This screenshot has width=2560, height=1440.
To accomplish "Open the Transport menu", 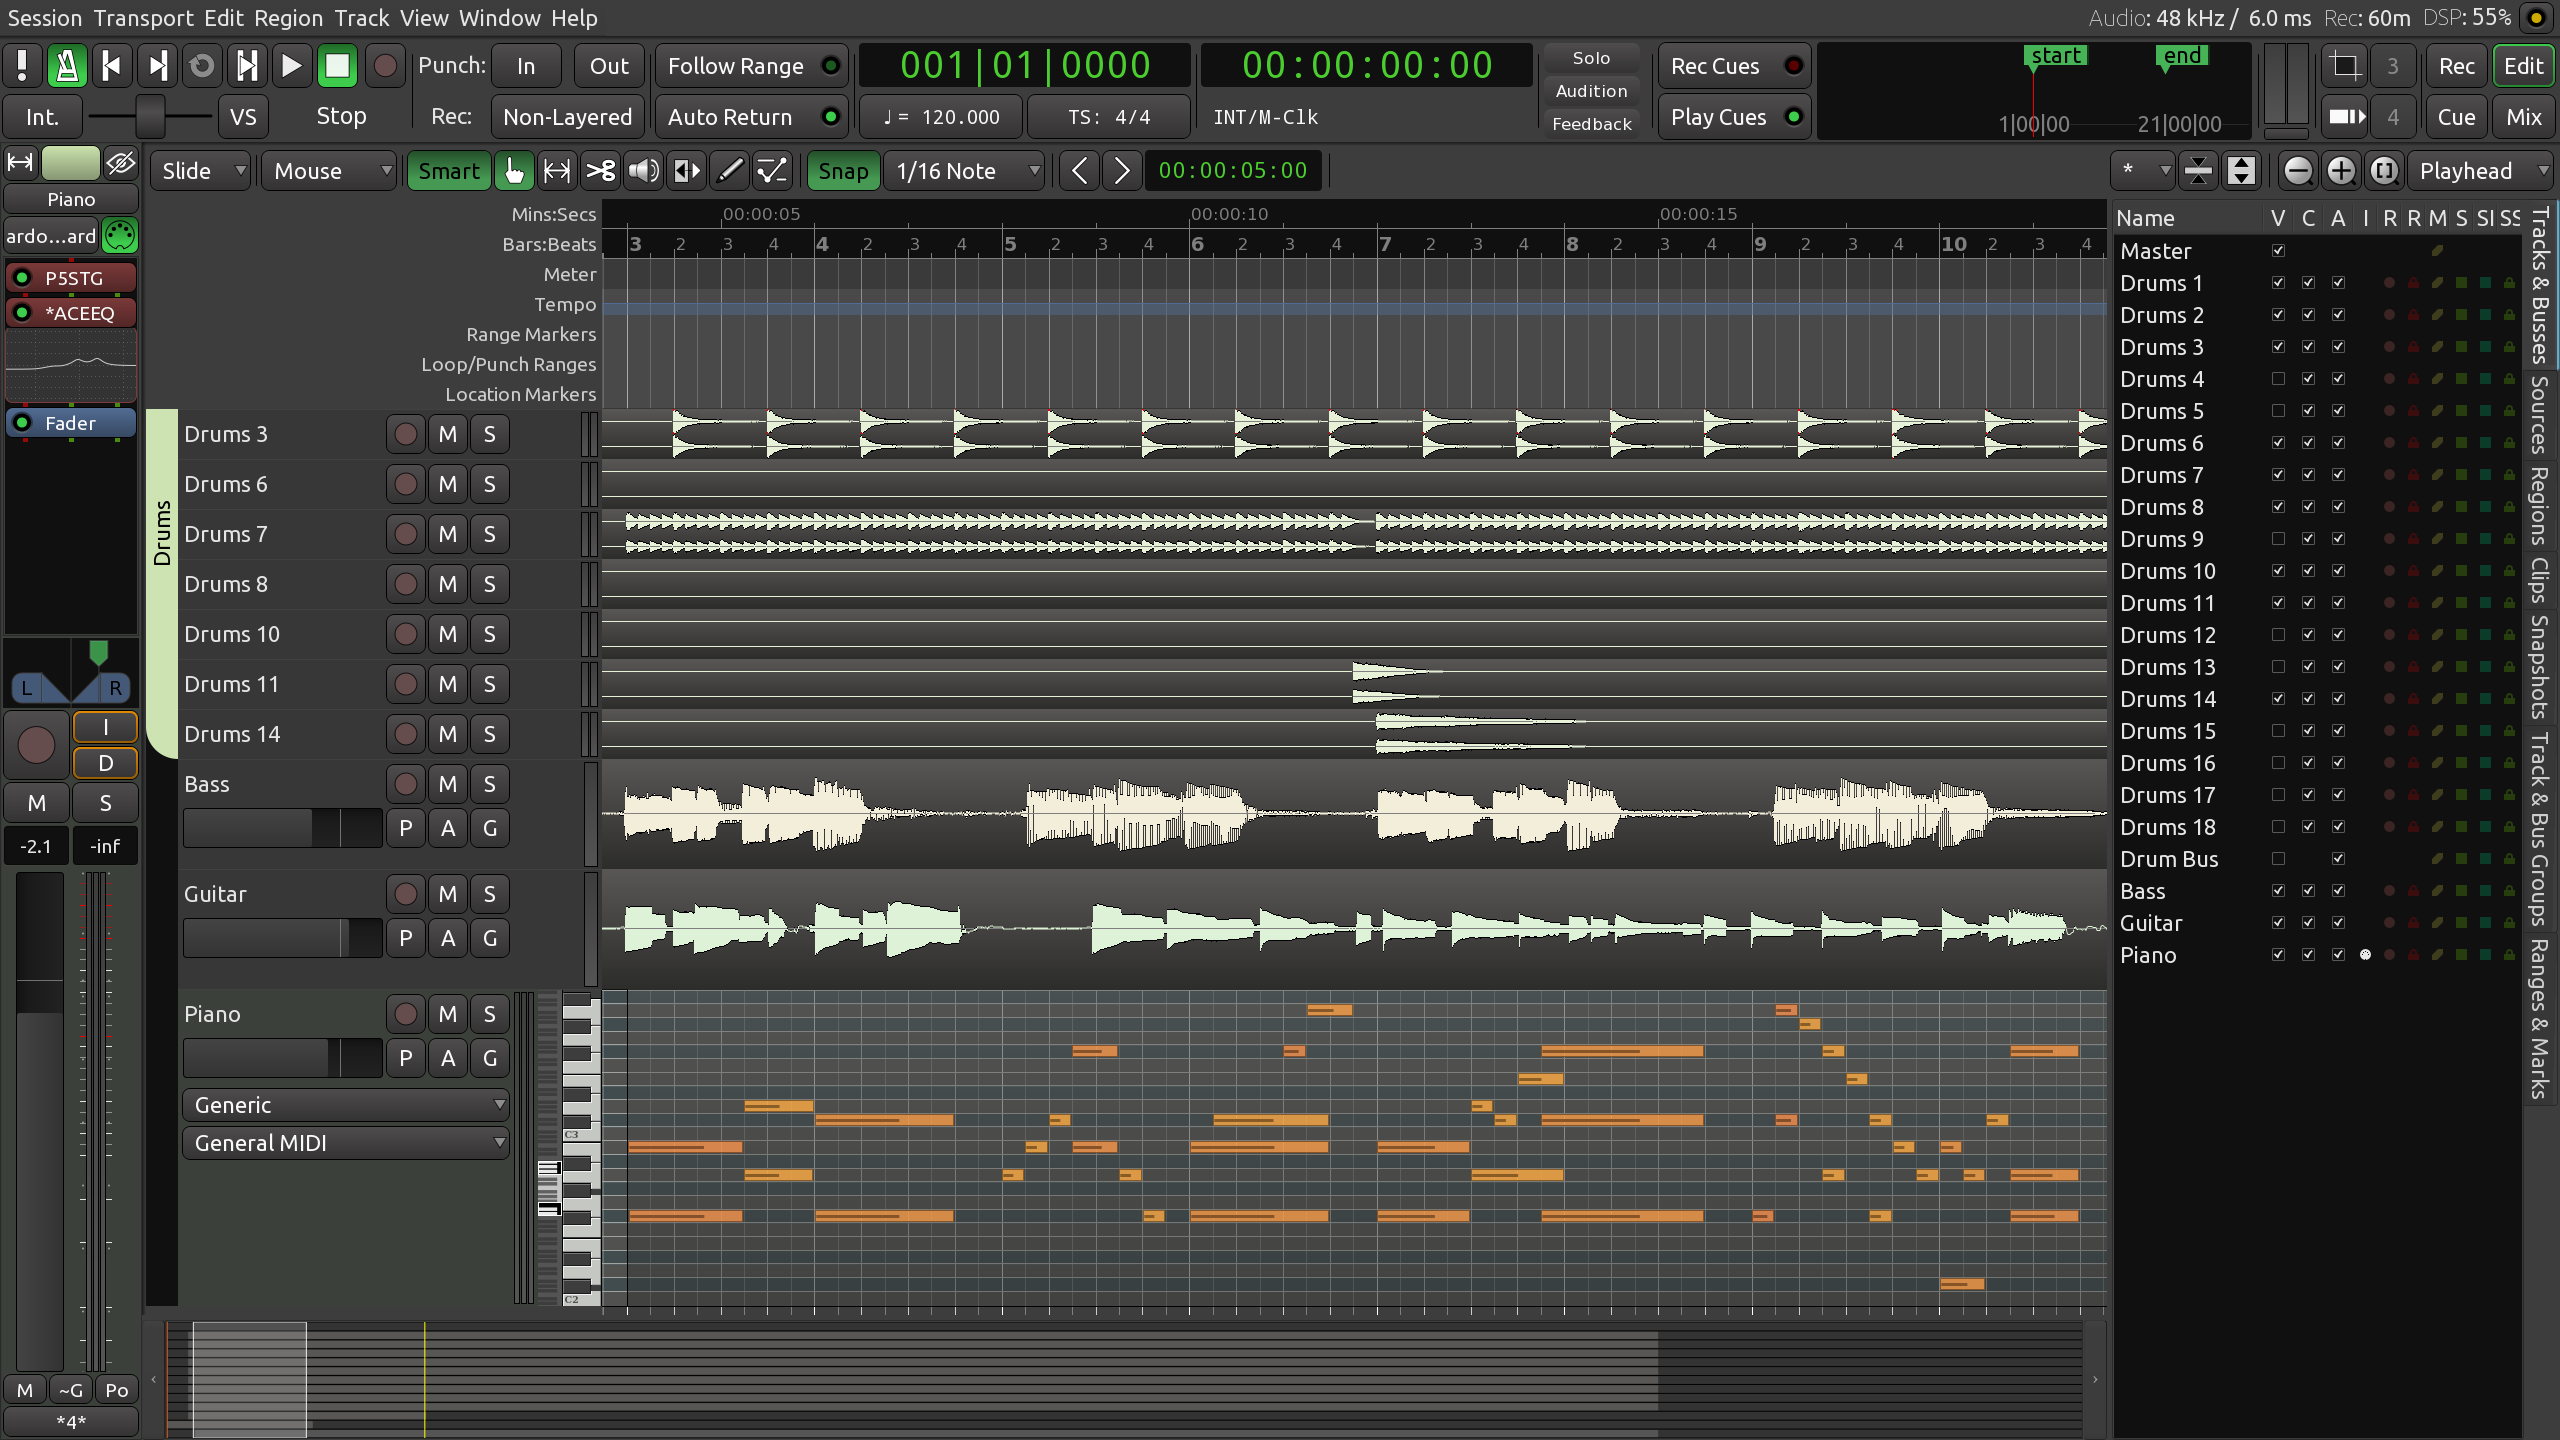I will 143,18.
